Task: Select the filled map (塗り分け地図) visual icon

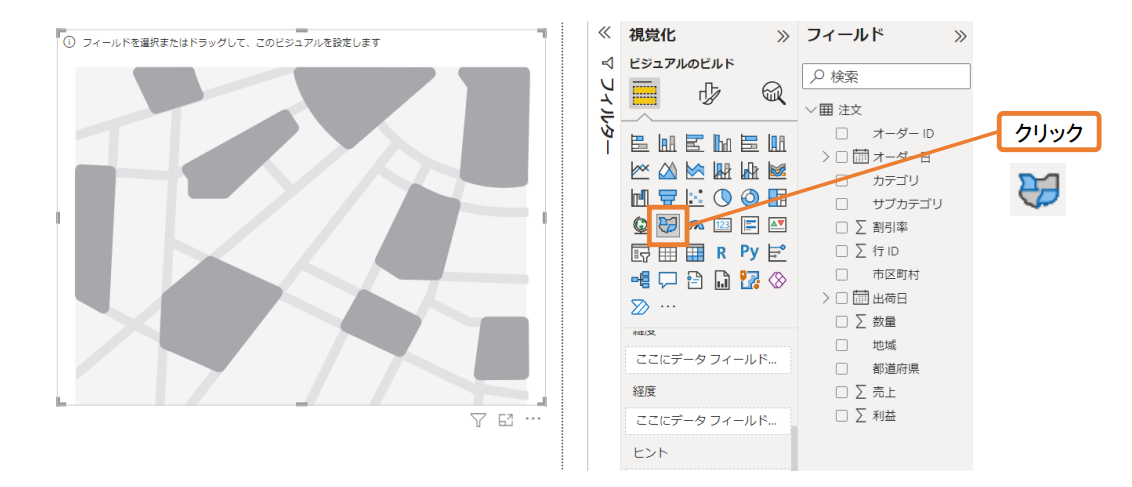Action: coord(668,225)
